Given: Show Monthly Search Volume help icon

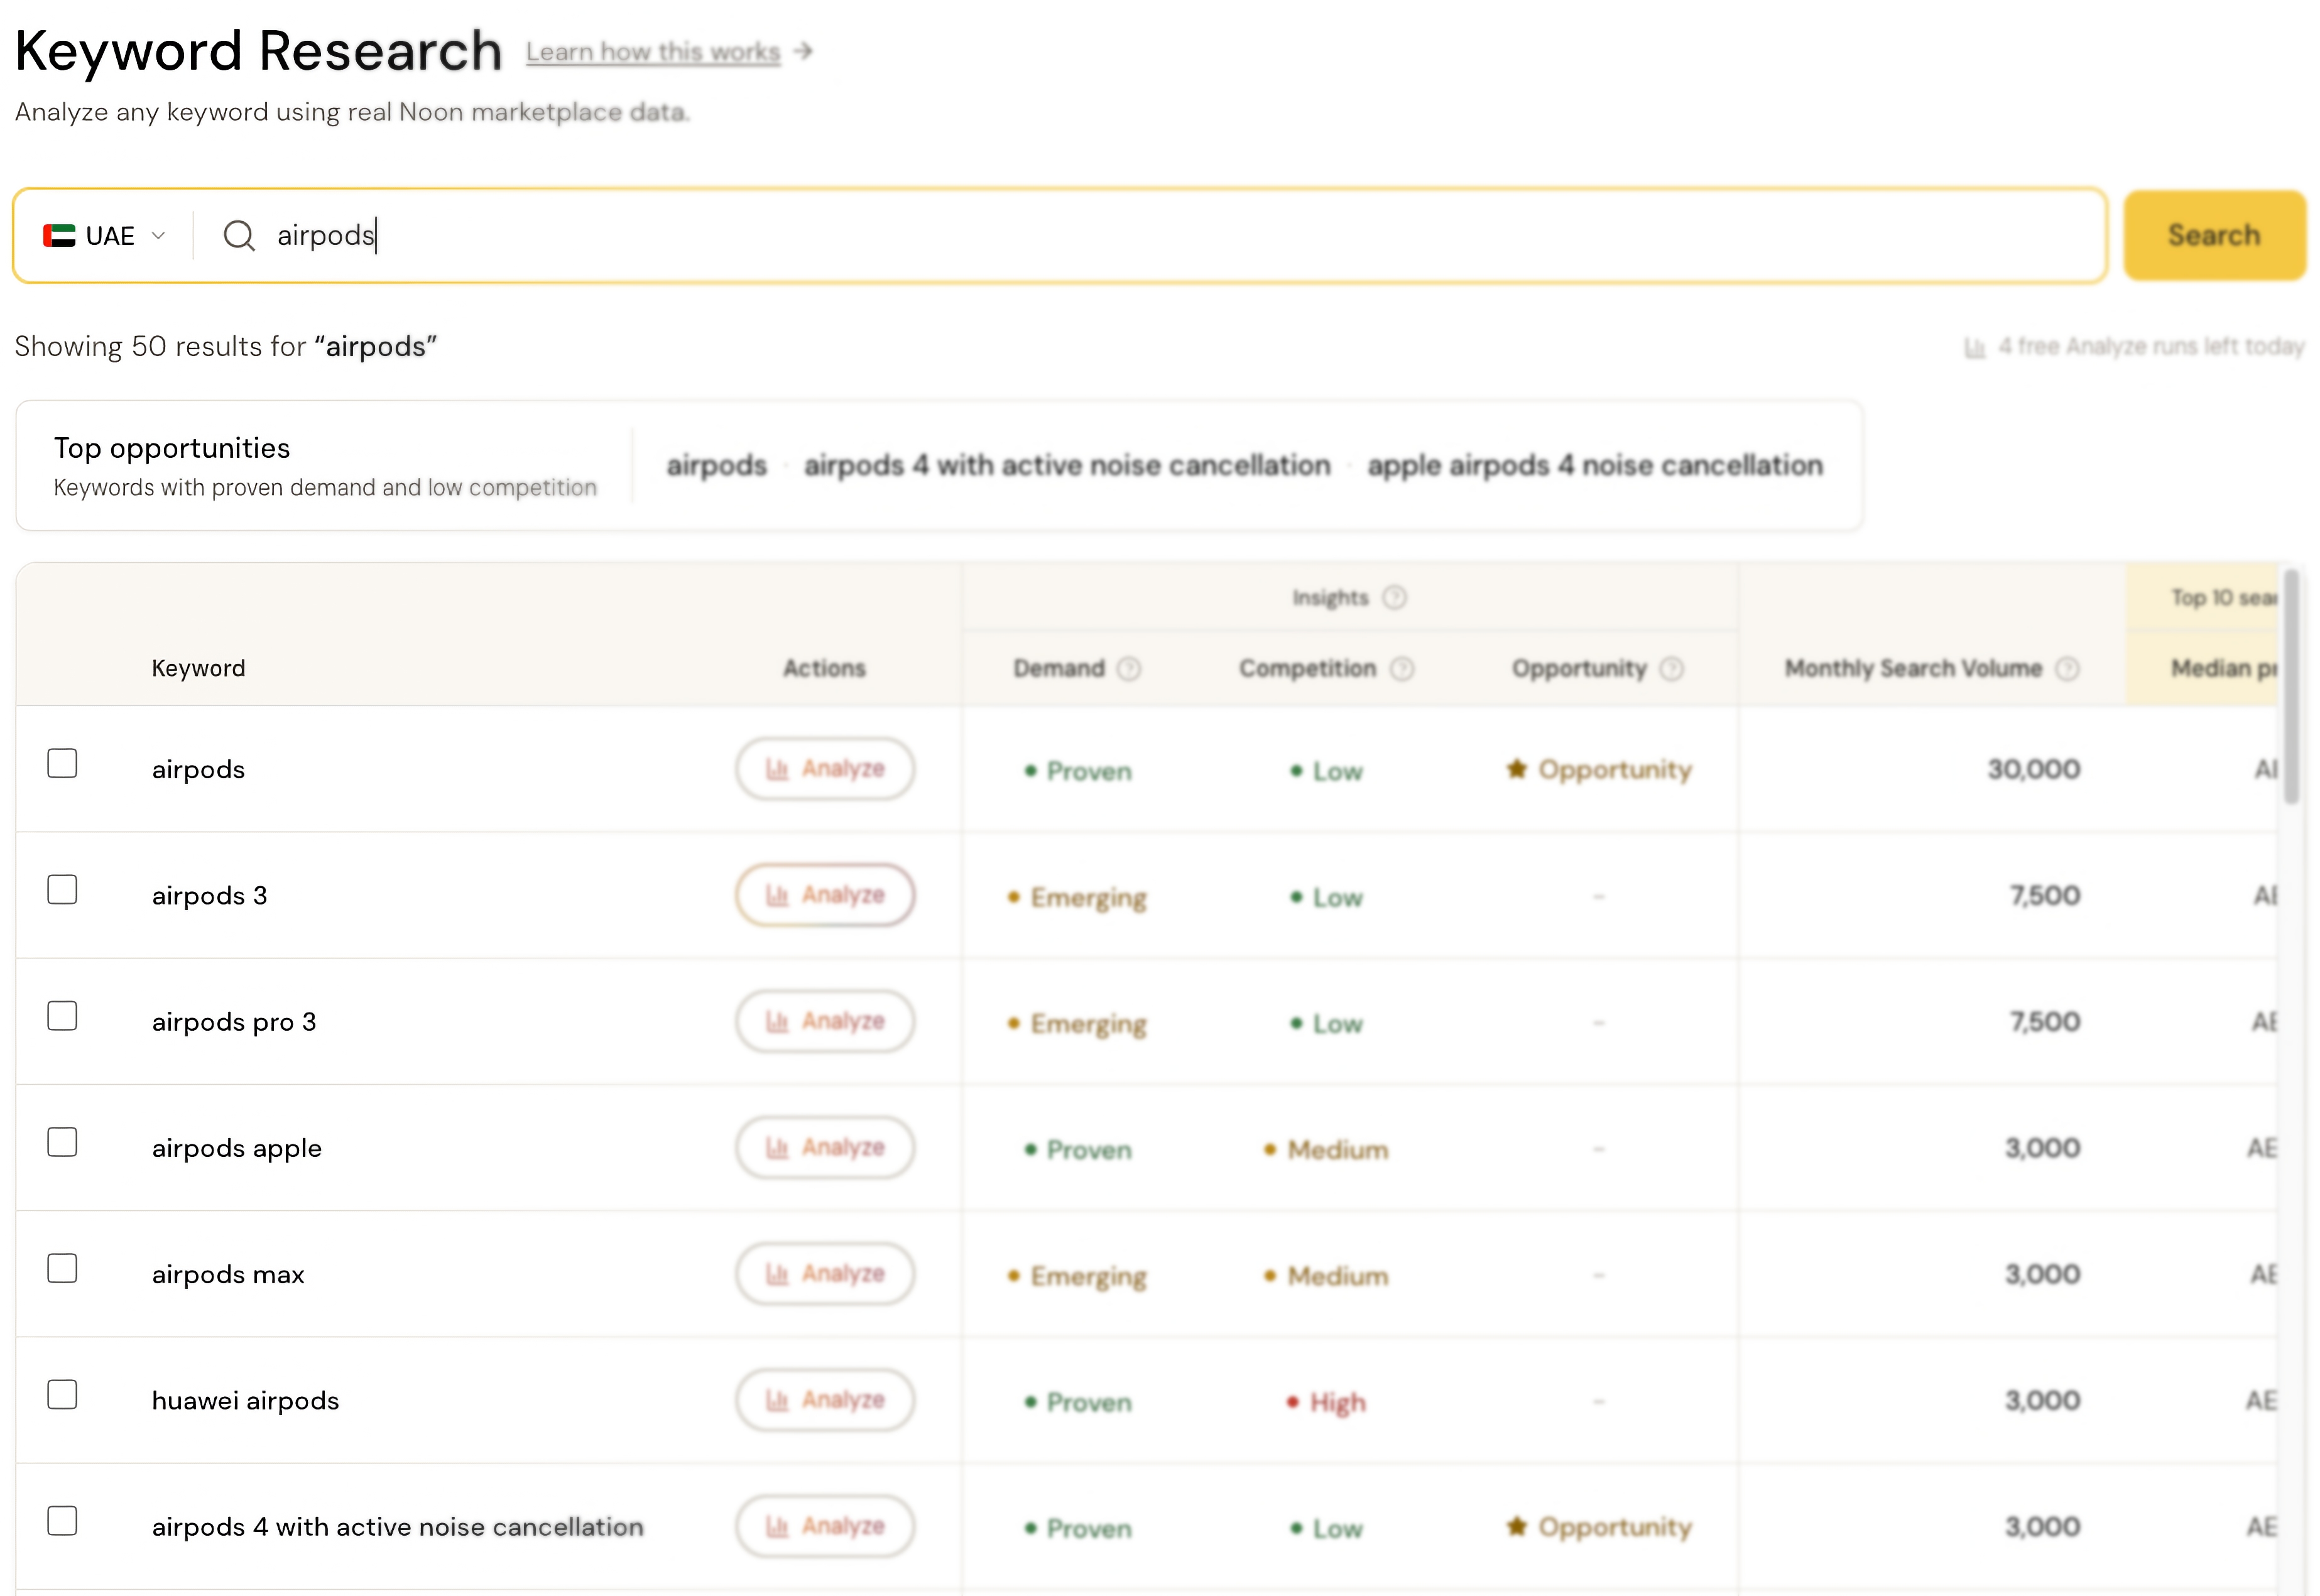Looking at the screenshot, I should pyautogui.click(x=2067, y=668).
